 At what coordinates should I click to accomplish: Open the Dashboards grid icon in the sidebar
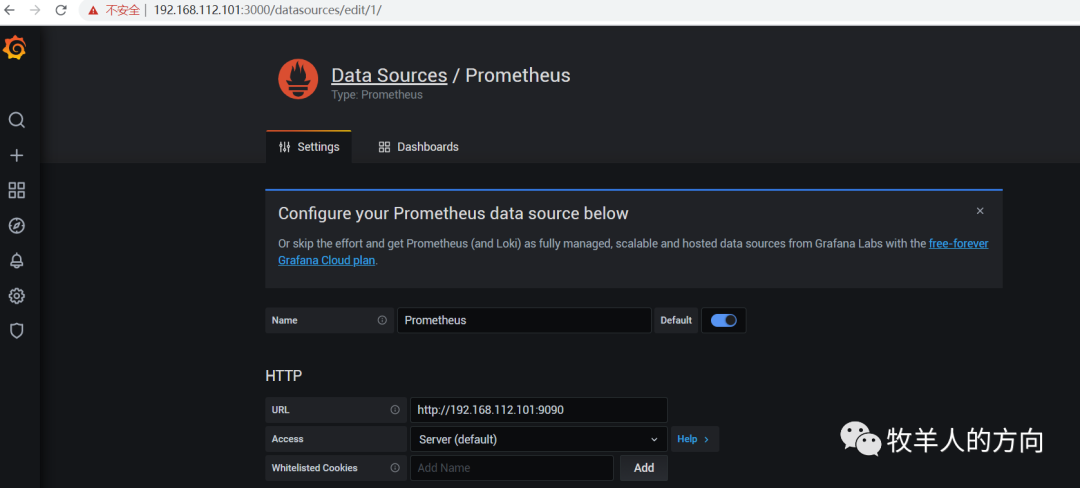tap(17, 191)
